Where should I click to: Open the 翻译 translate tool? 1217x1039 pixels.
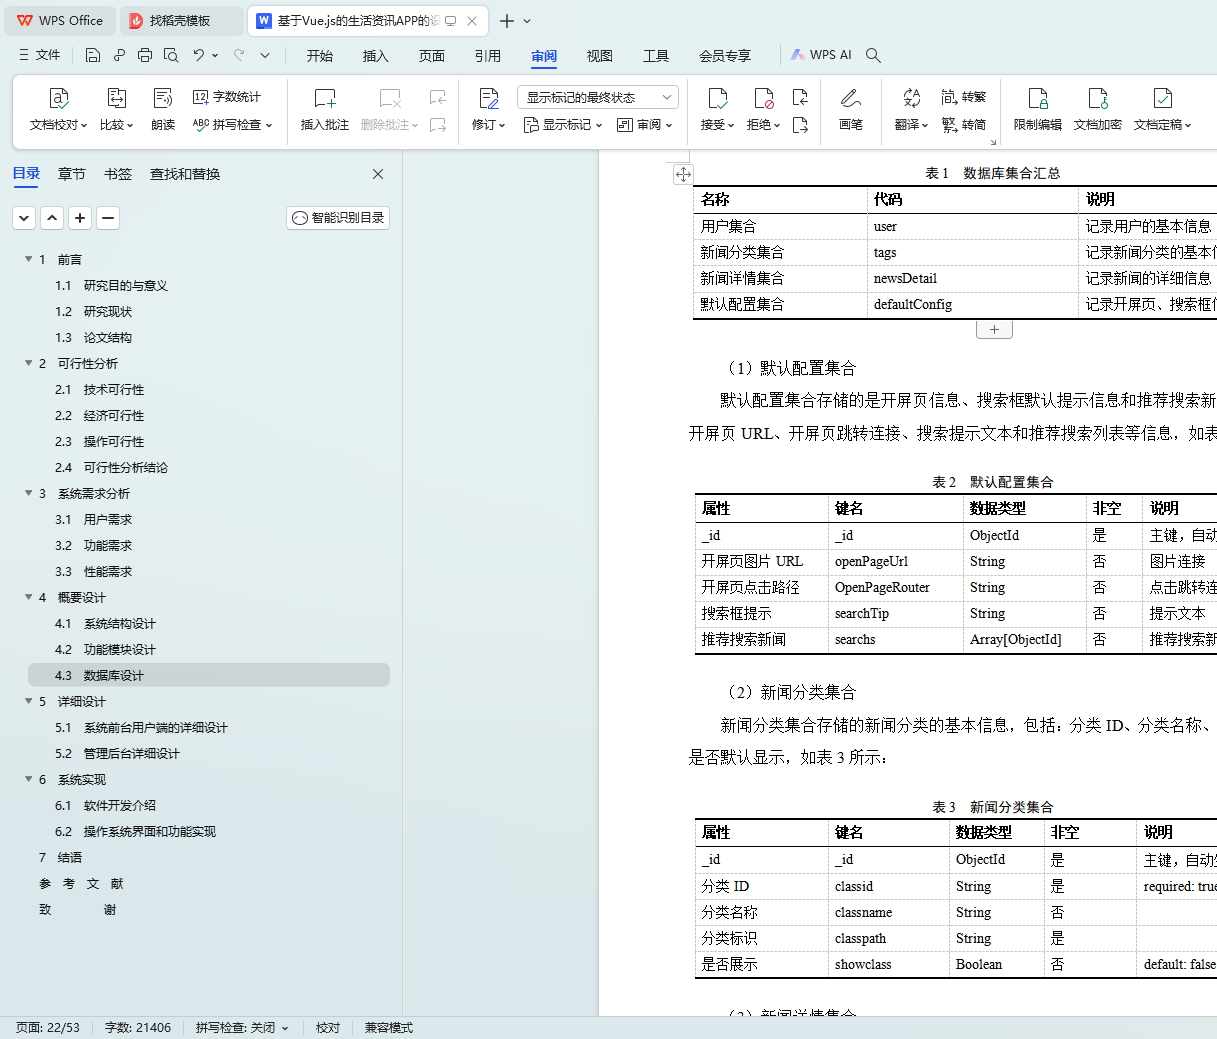point(912,109)
